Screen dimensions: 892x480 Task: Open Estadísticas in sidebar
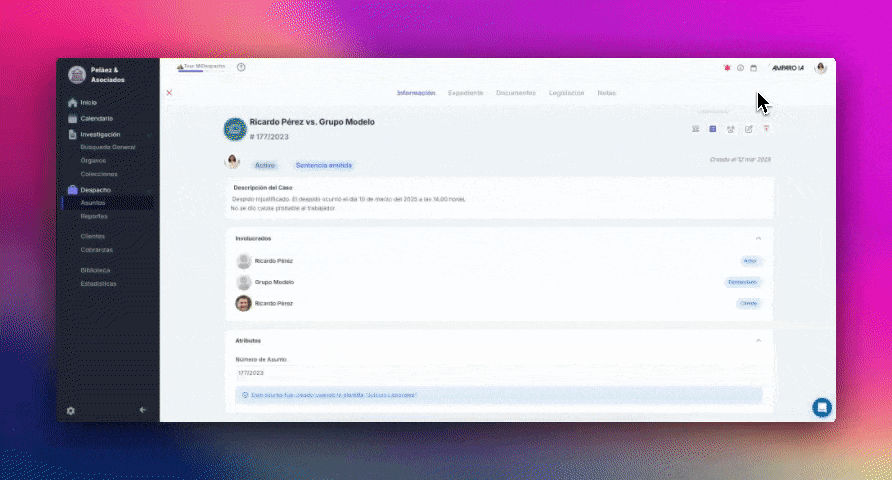[98, 284]
